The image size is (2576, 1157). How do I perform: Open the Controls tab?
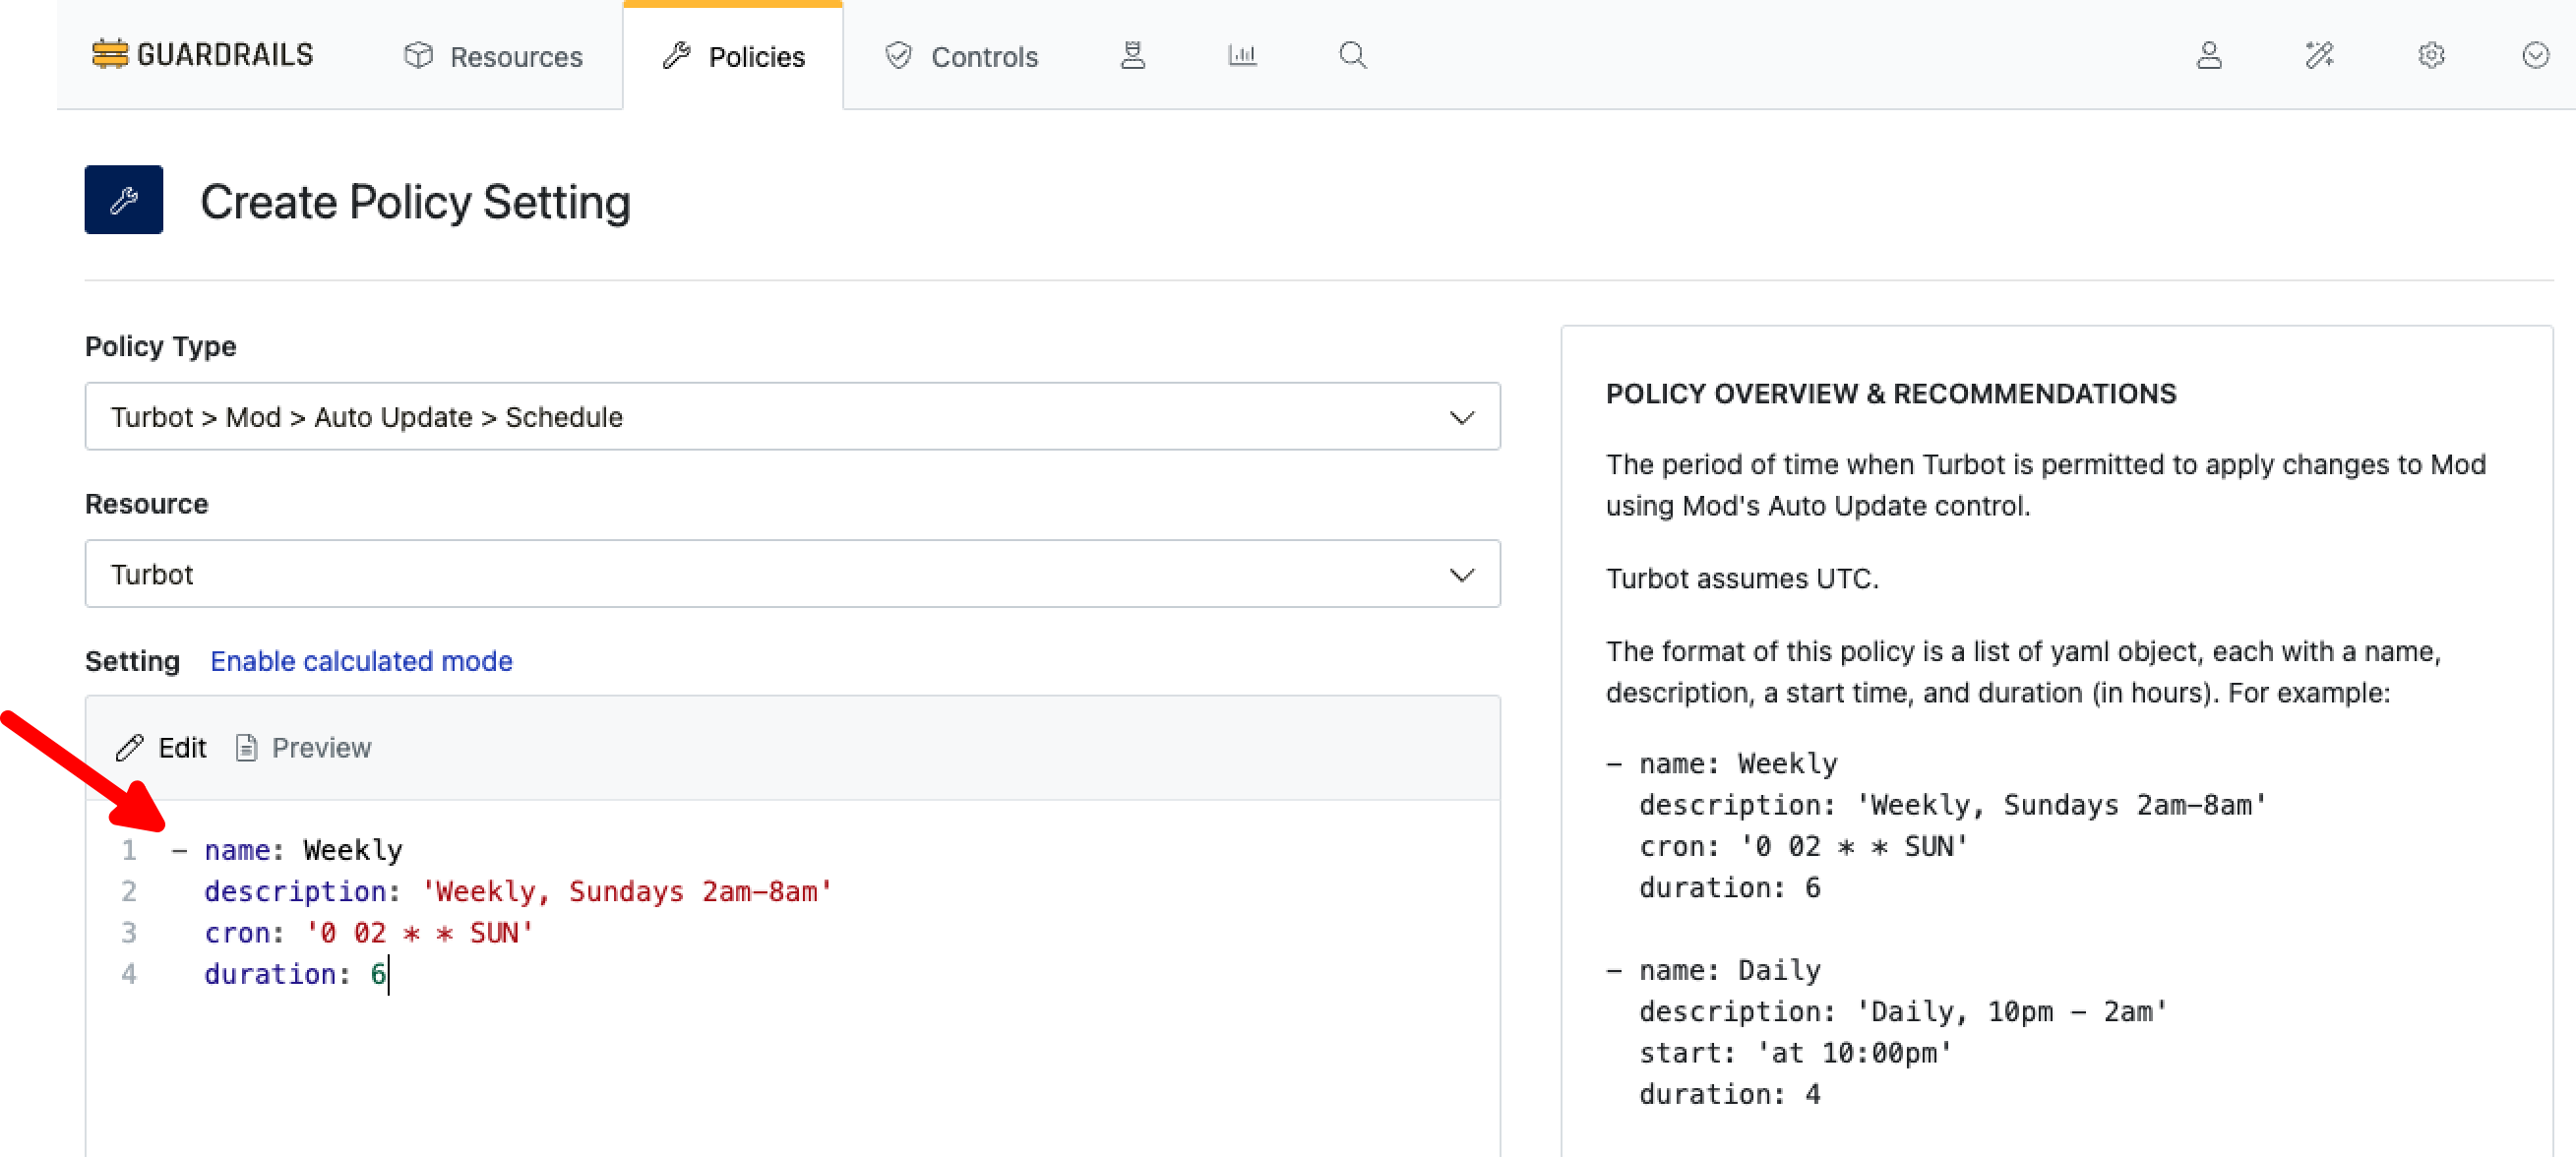962,57
